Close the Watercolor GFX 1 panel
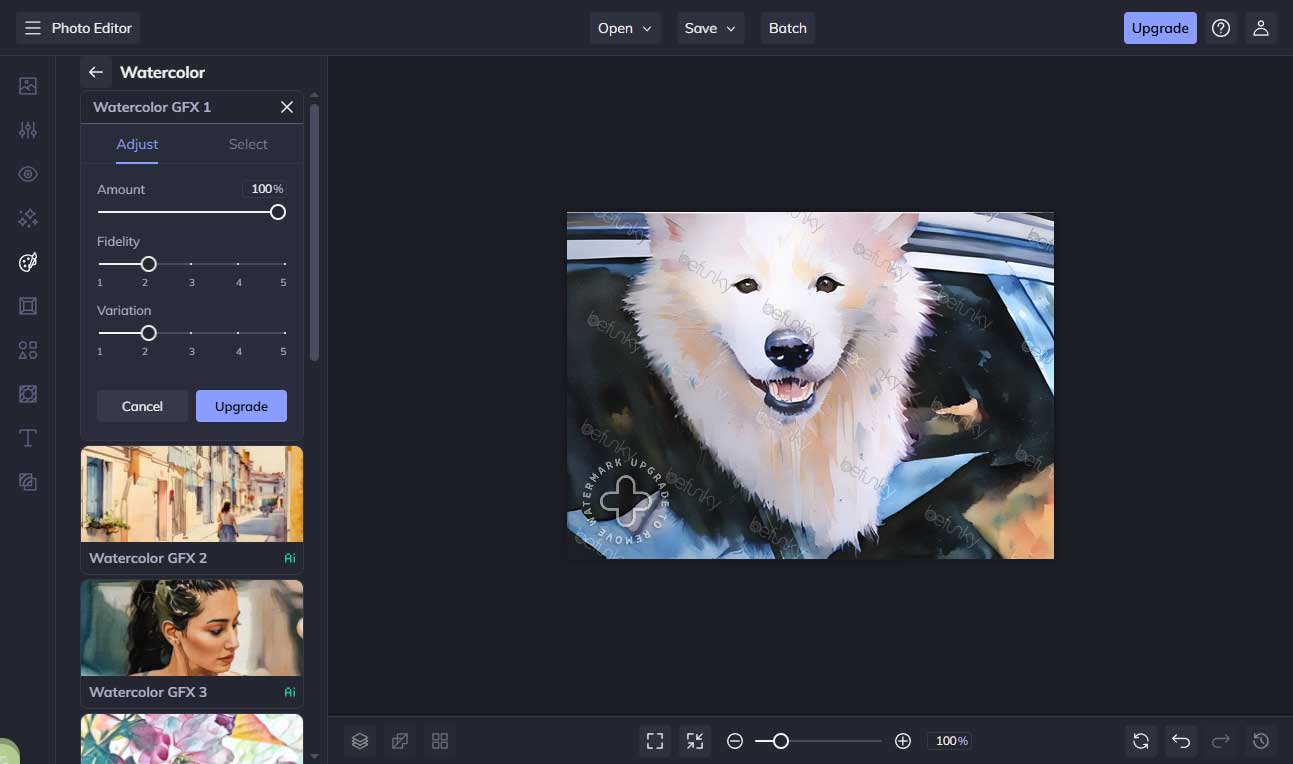 pos(287,107)
